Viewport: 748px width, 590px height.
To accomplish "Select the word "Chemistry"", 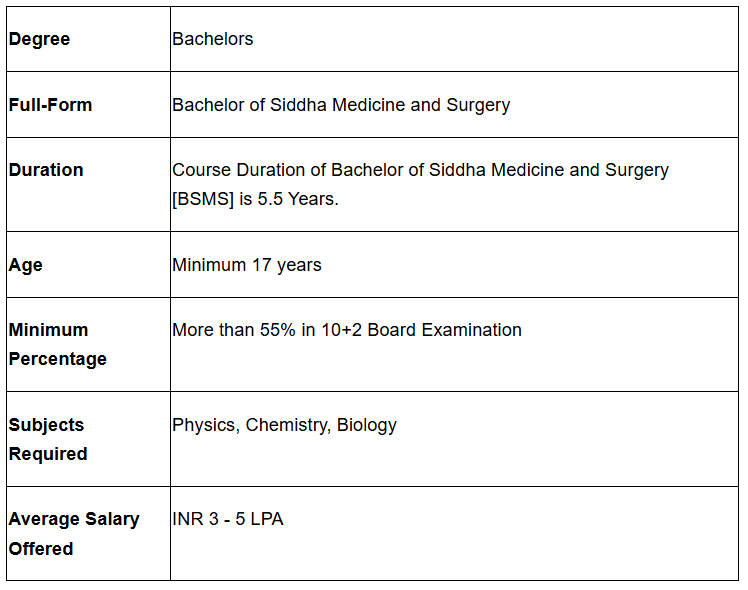I will coord(286,425).
